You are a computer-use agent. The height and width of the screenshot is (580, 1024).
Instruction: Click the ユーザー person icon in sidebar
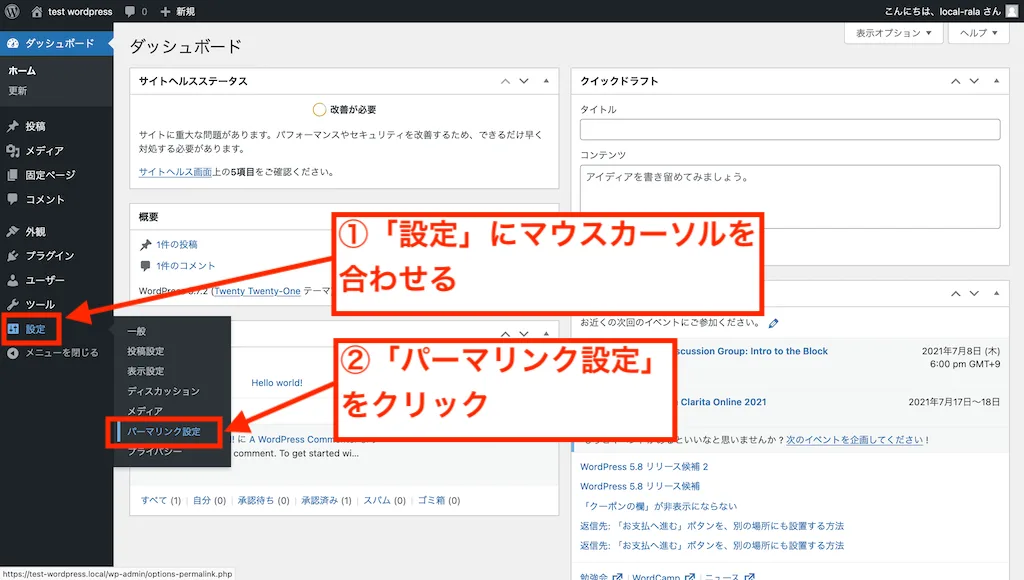tap(12, 280)
